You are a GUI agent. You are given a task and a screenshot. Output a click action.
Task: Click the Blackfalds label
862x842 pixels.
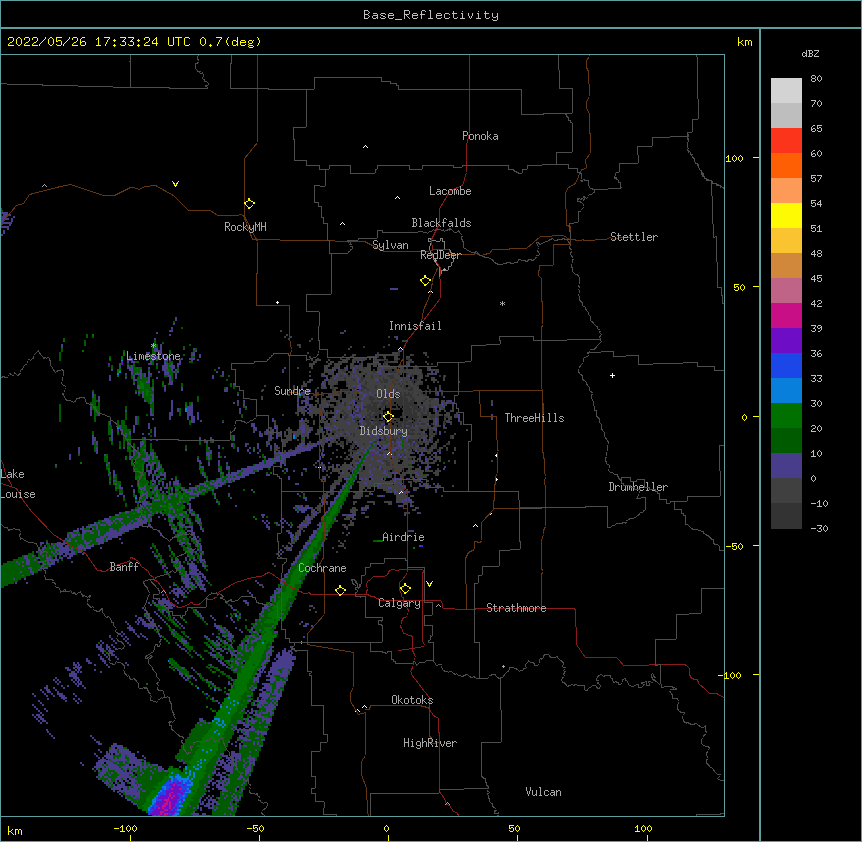click(441, 223)
